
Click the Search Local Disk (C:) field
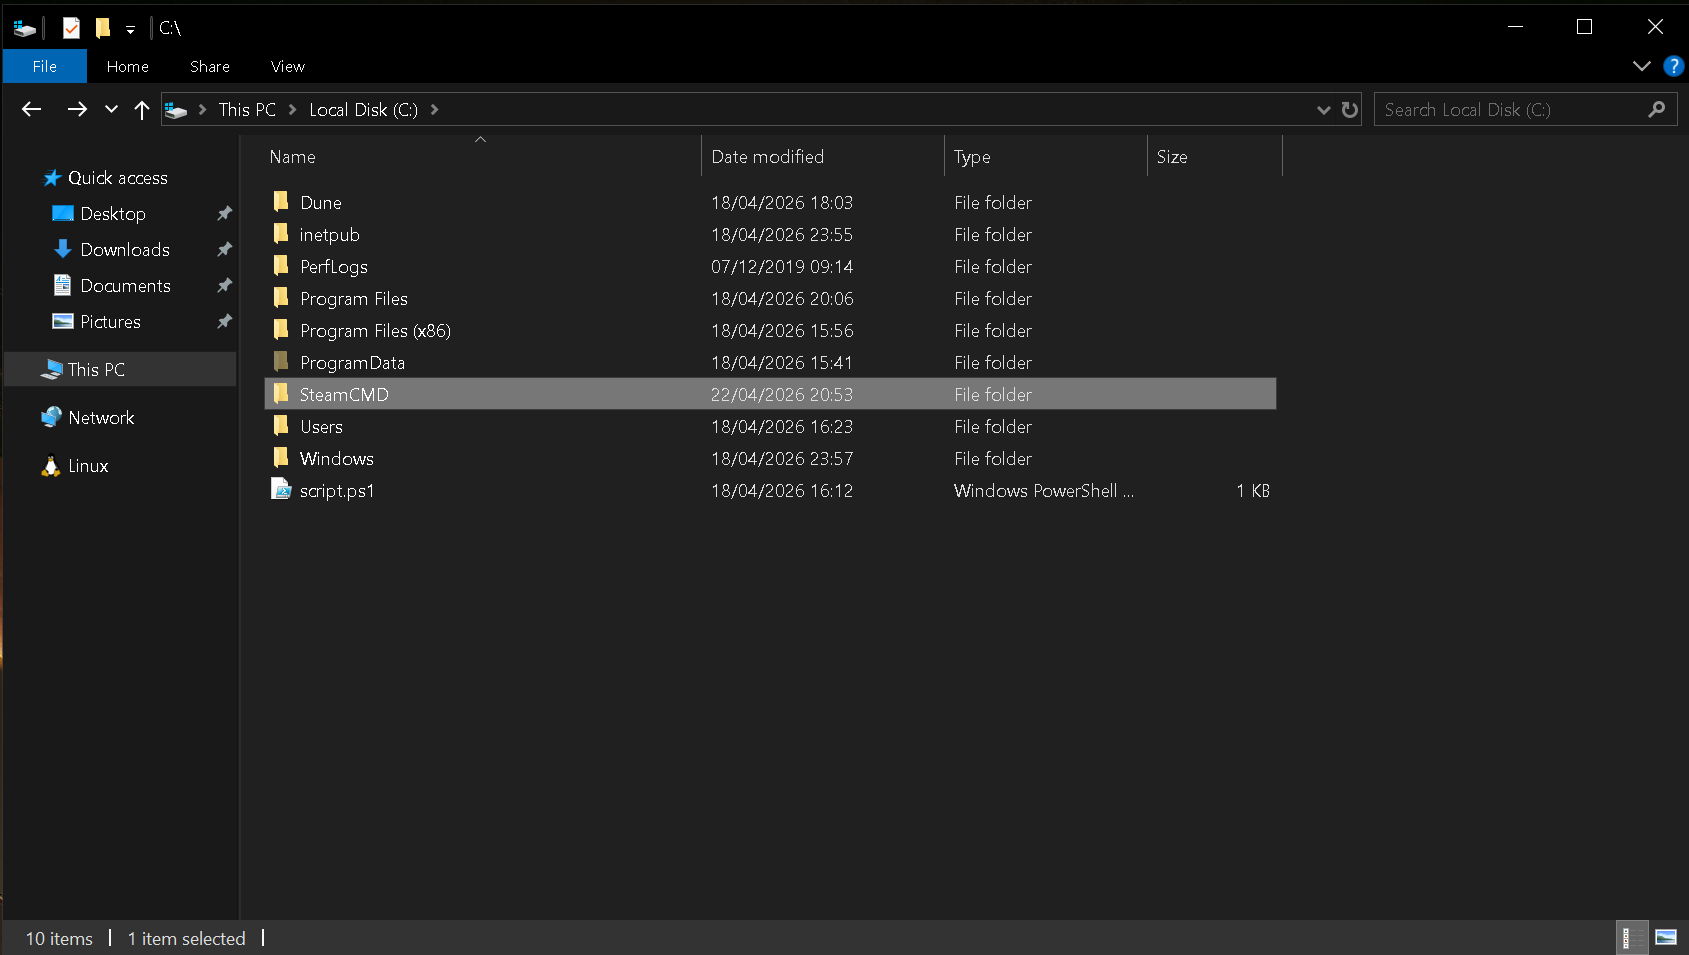(x=1510, y=110)
